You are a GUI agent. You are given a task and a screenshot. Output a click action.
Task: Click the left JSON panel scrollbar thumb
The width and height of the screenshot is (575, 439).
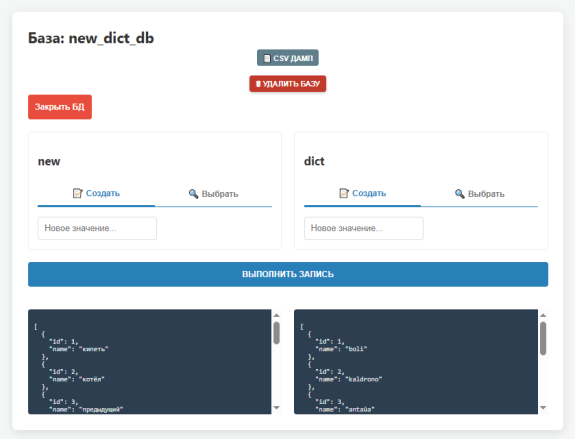coord(276,333)
